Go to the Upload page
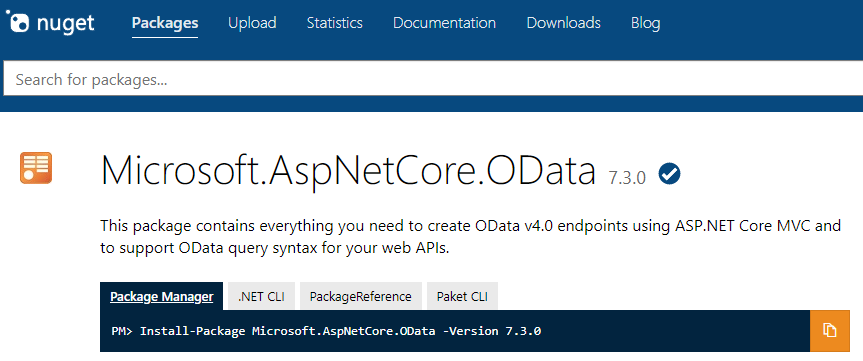The height and width of the screenshot is (361, 863). [x=252, y=23]
